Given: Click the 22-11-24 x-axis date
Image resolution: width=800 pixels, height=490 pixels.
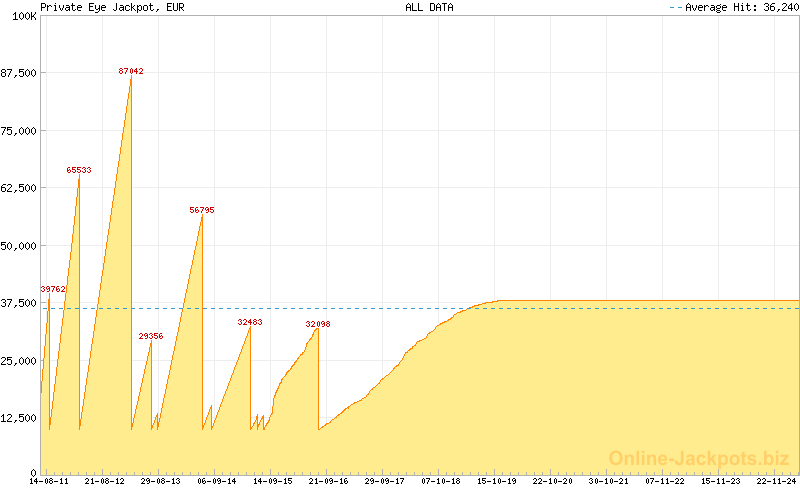Looking at the screenshot, I should coord(777,481).
